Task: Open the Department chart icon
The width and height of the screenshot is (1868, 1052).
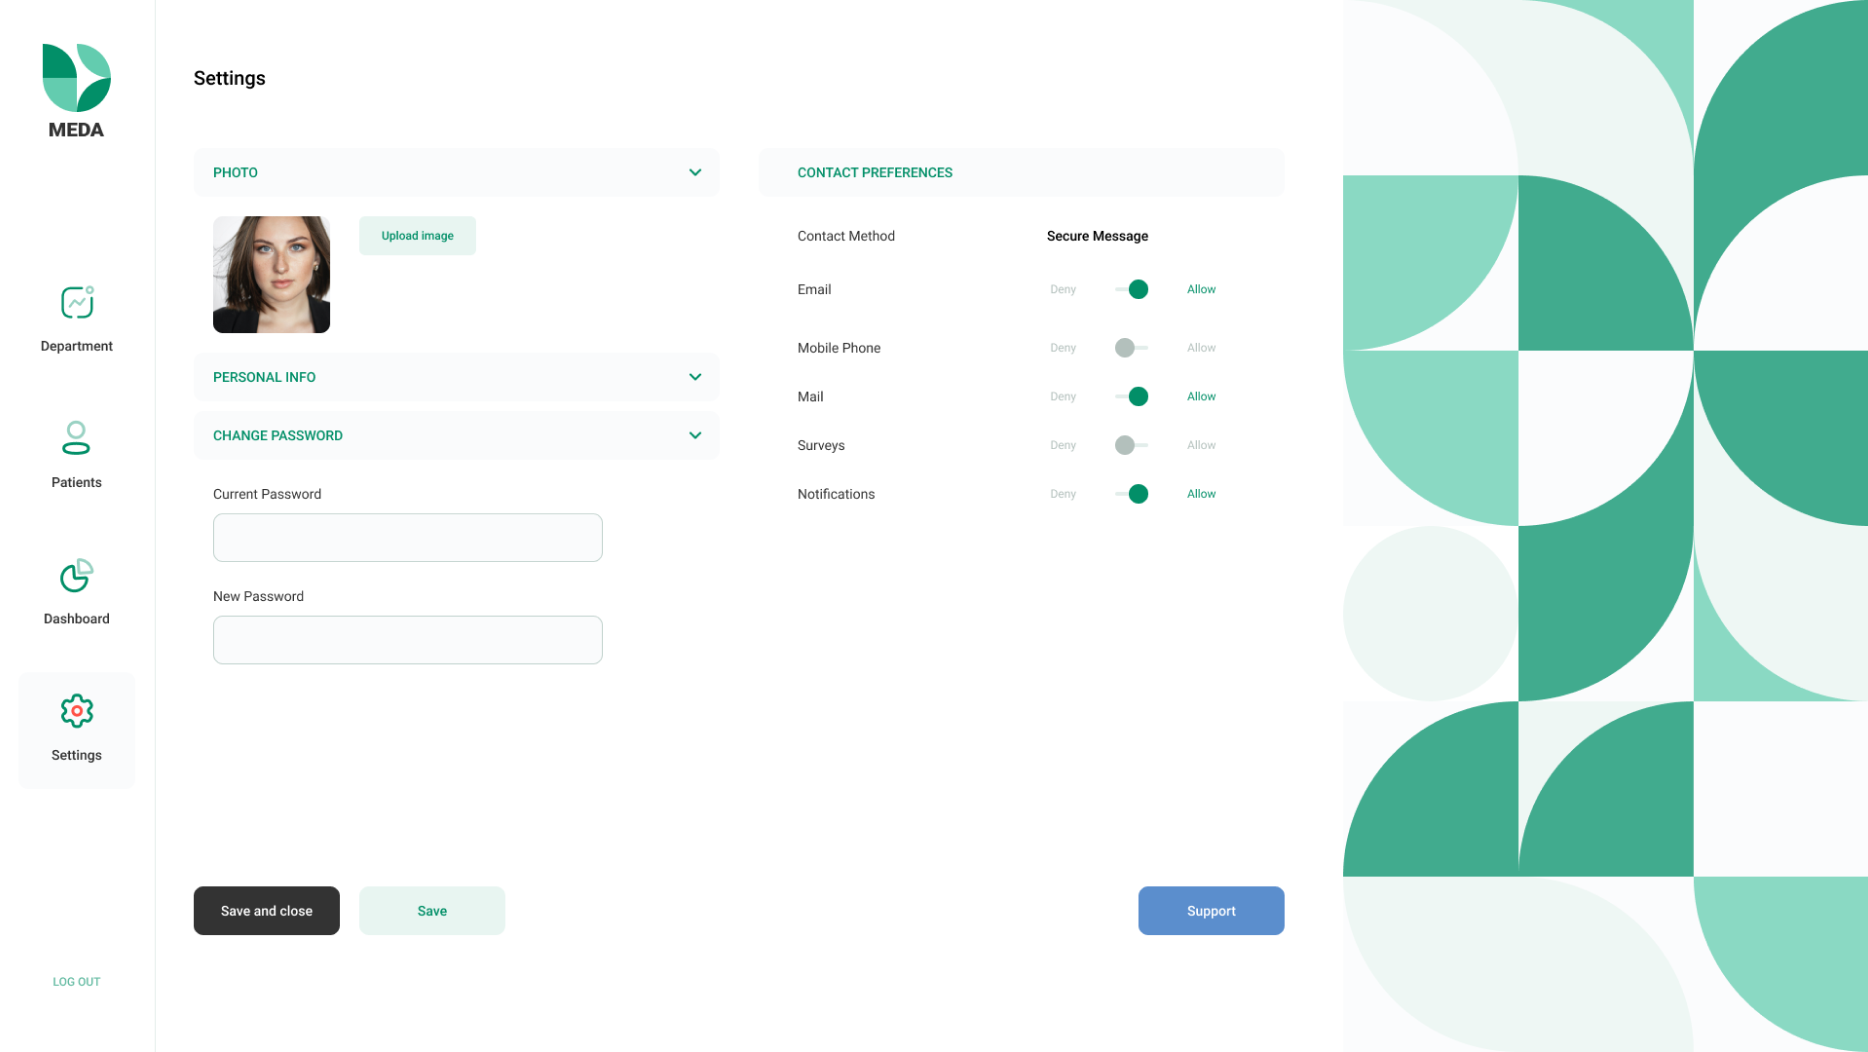Action: point(77,302)
